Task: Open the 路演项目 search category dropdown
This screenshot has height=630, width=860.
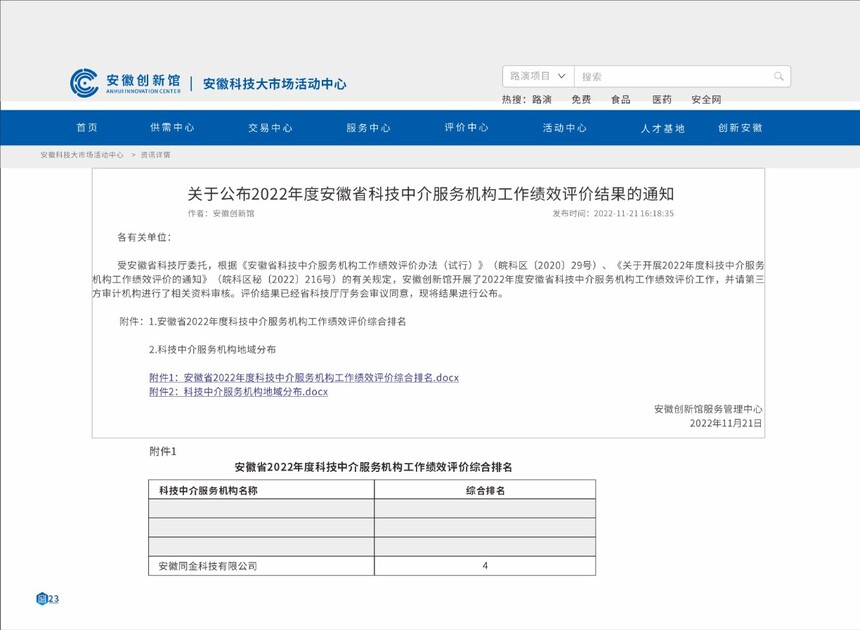Action: (x=538, y=76)
